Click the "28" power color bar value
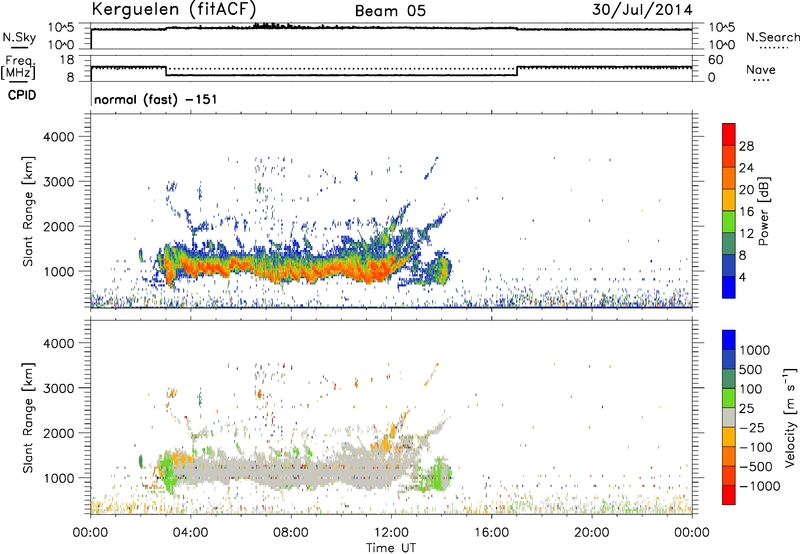Viewport: 800px width, 554px height. tap(746, 146)
